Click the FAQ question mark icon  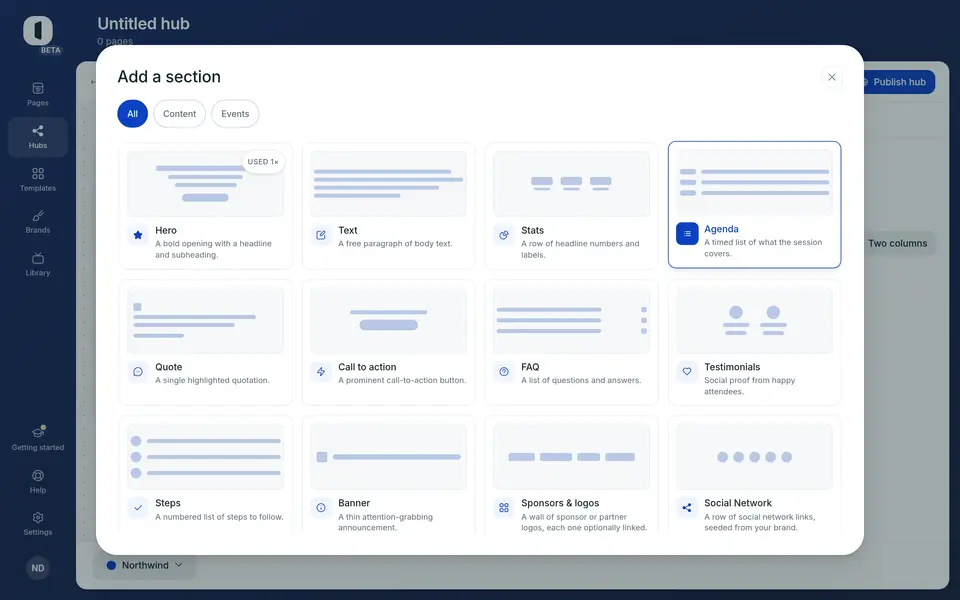(x=504, y=372)
